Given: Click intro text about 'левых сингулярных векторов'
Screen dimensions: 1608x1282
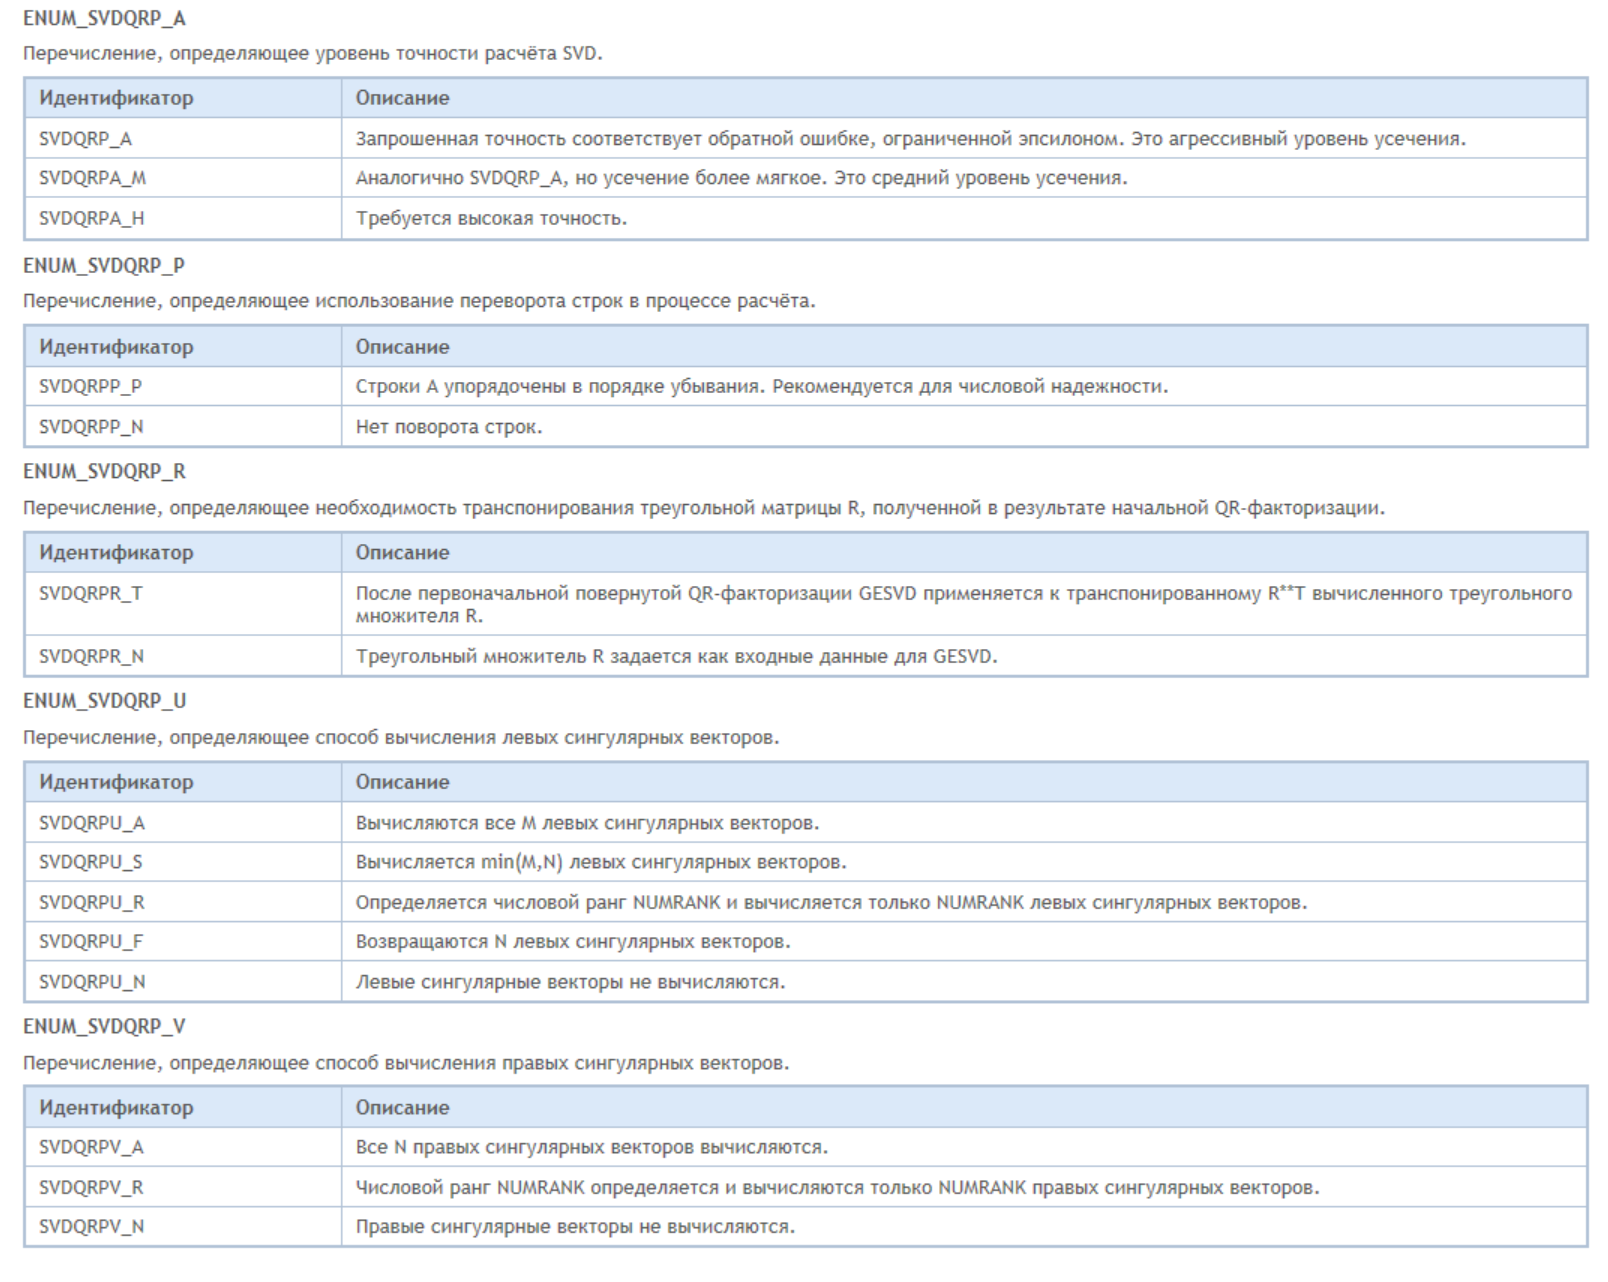Looking at the screenshot, I should click(401, 738).
